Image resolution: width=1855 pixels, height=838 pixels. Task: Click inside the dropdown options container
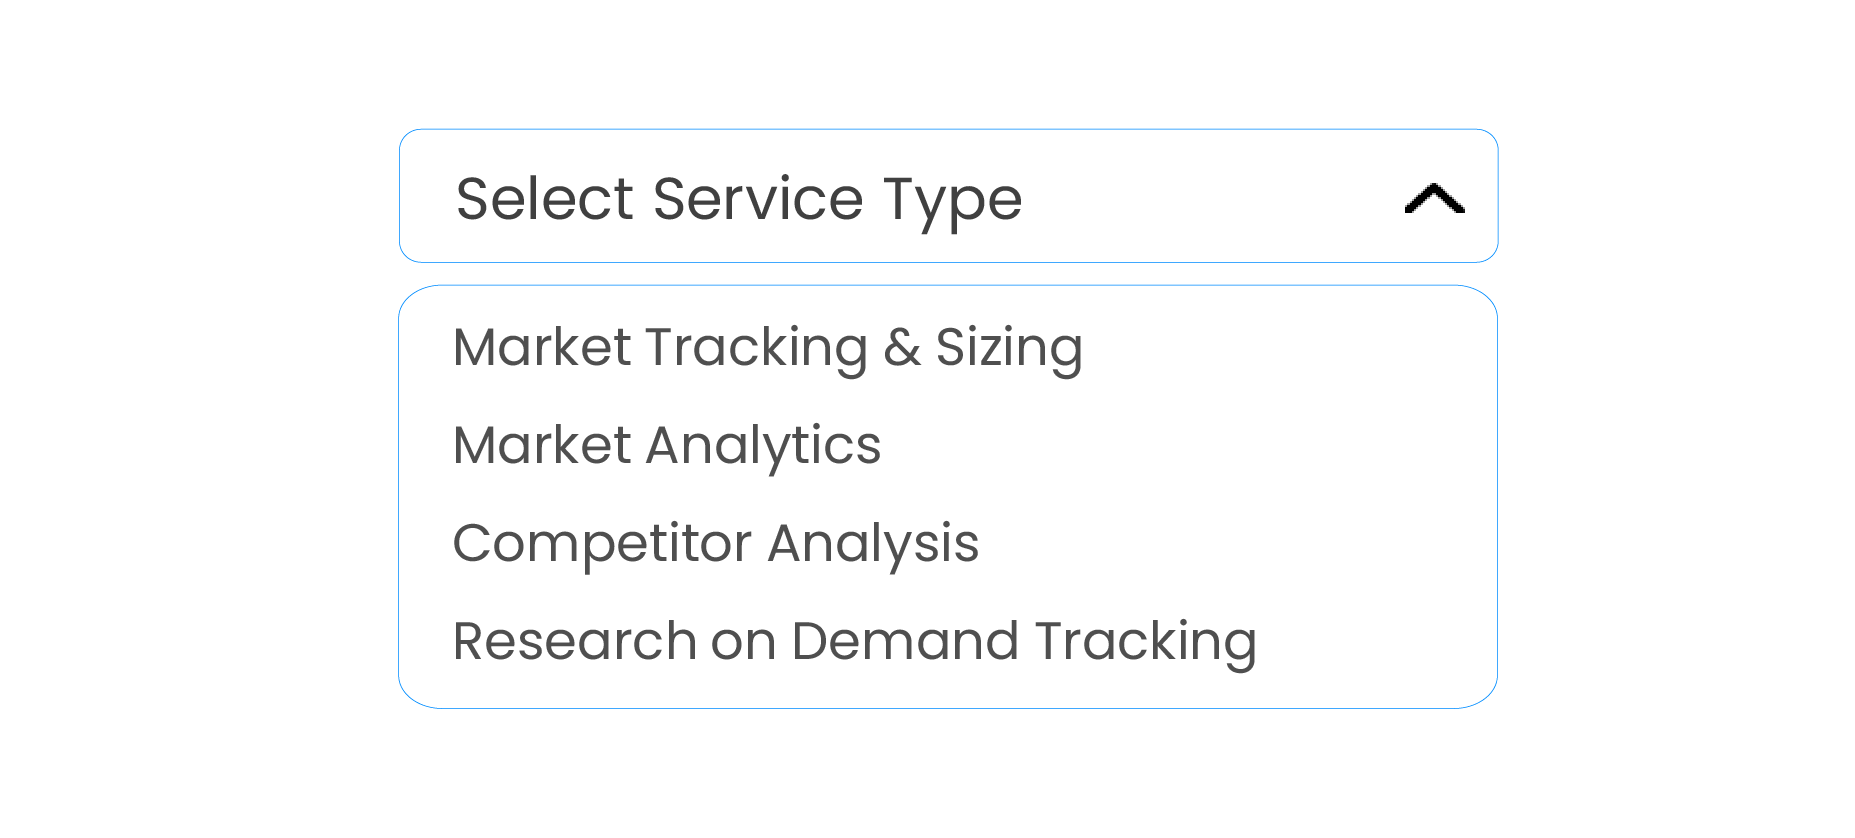pos(946,495)
